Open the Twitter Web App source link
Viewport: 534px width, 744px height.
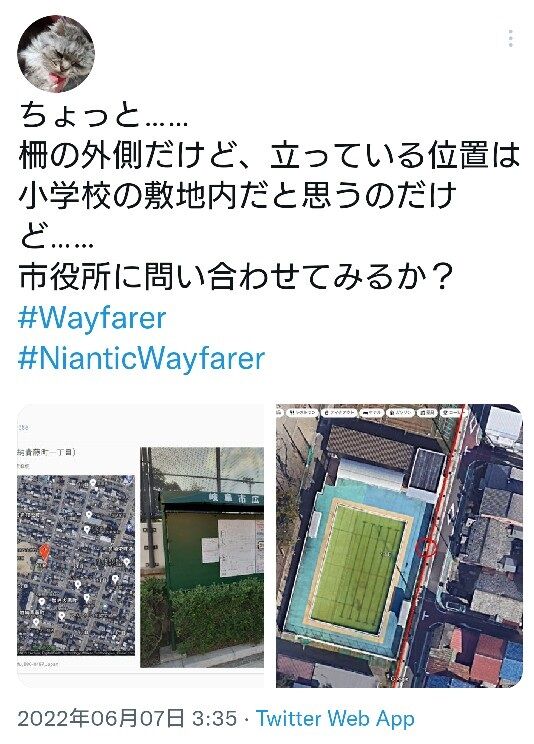click(x=335, y=718)
